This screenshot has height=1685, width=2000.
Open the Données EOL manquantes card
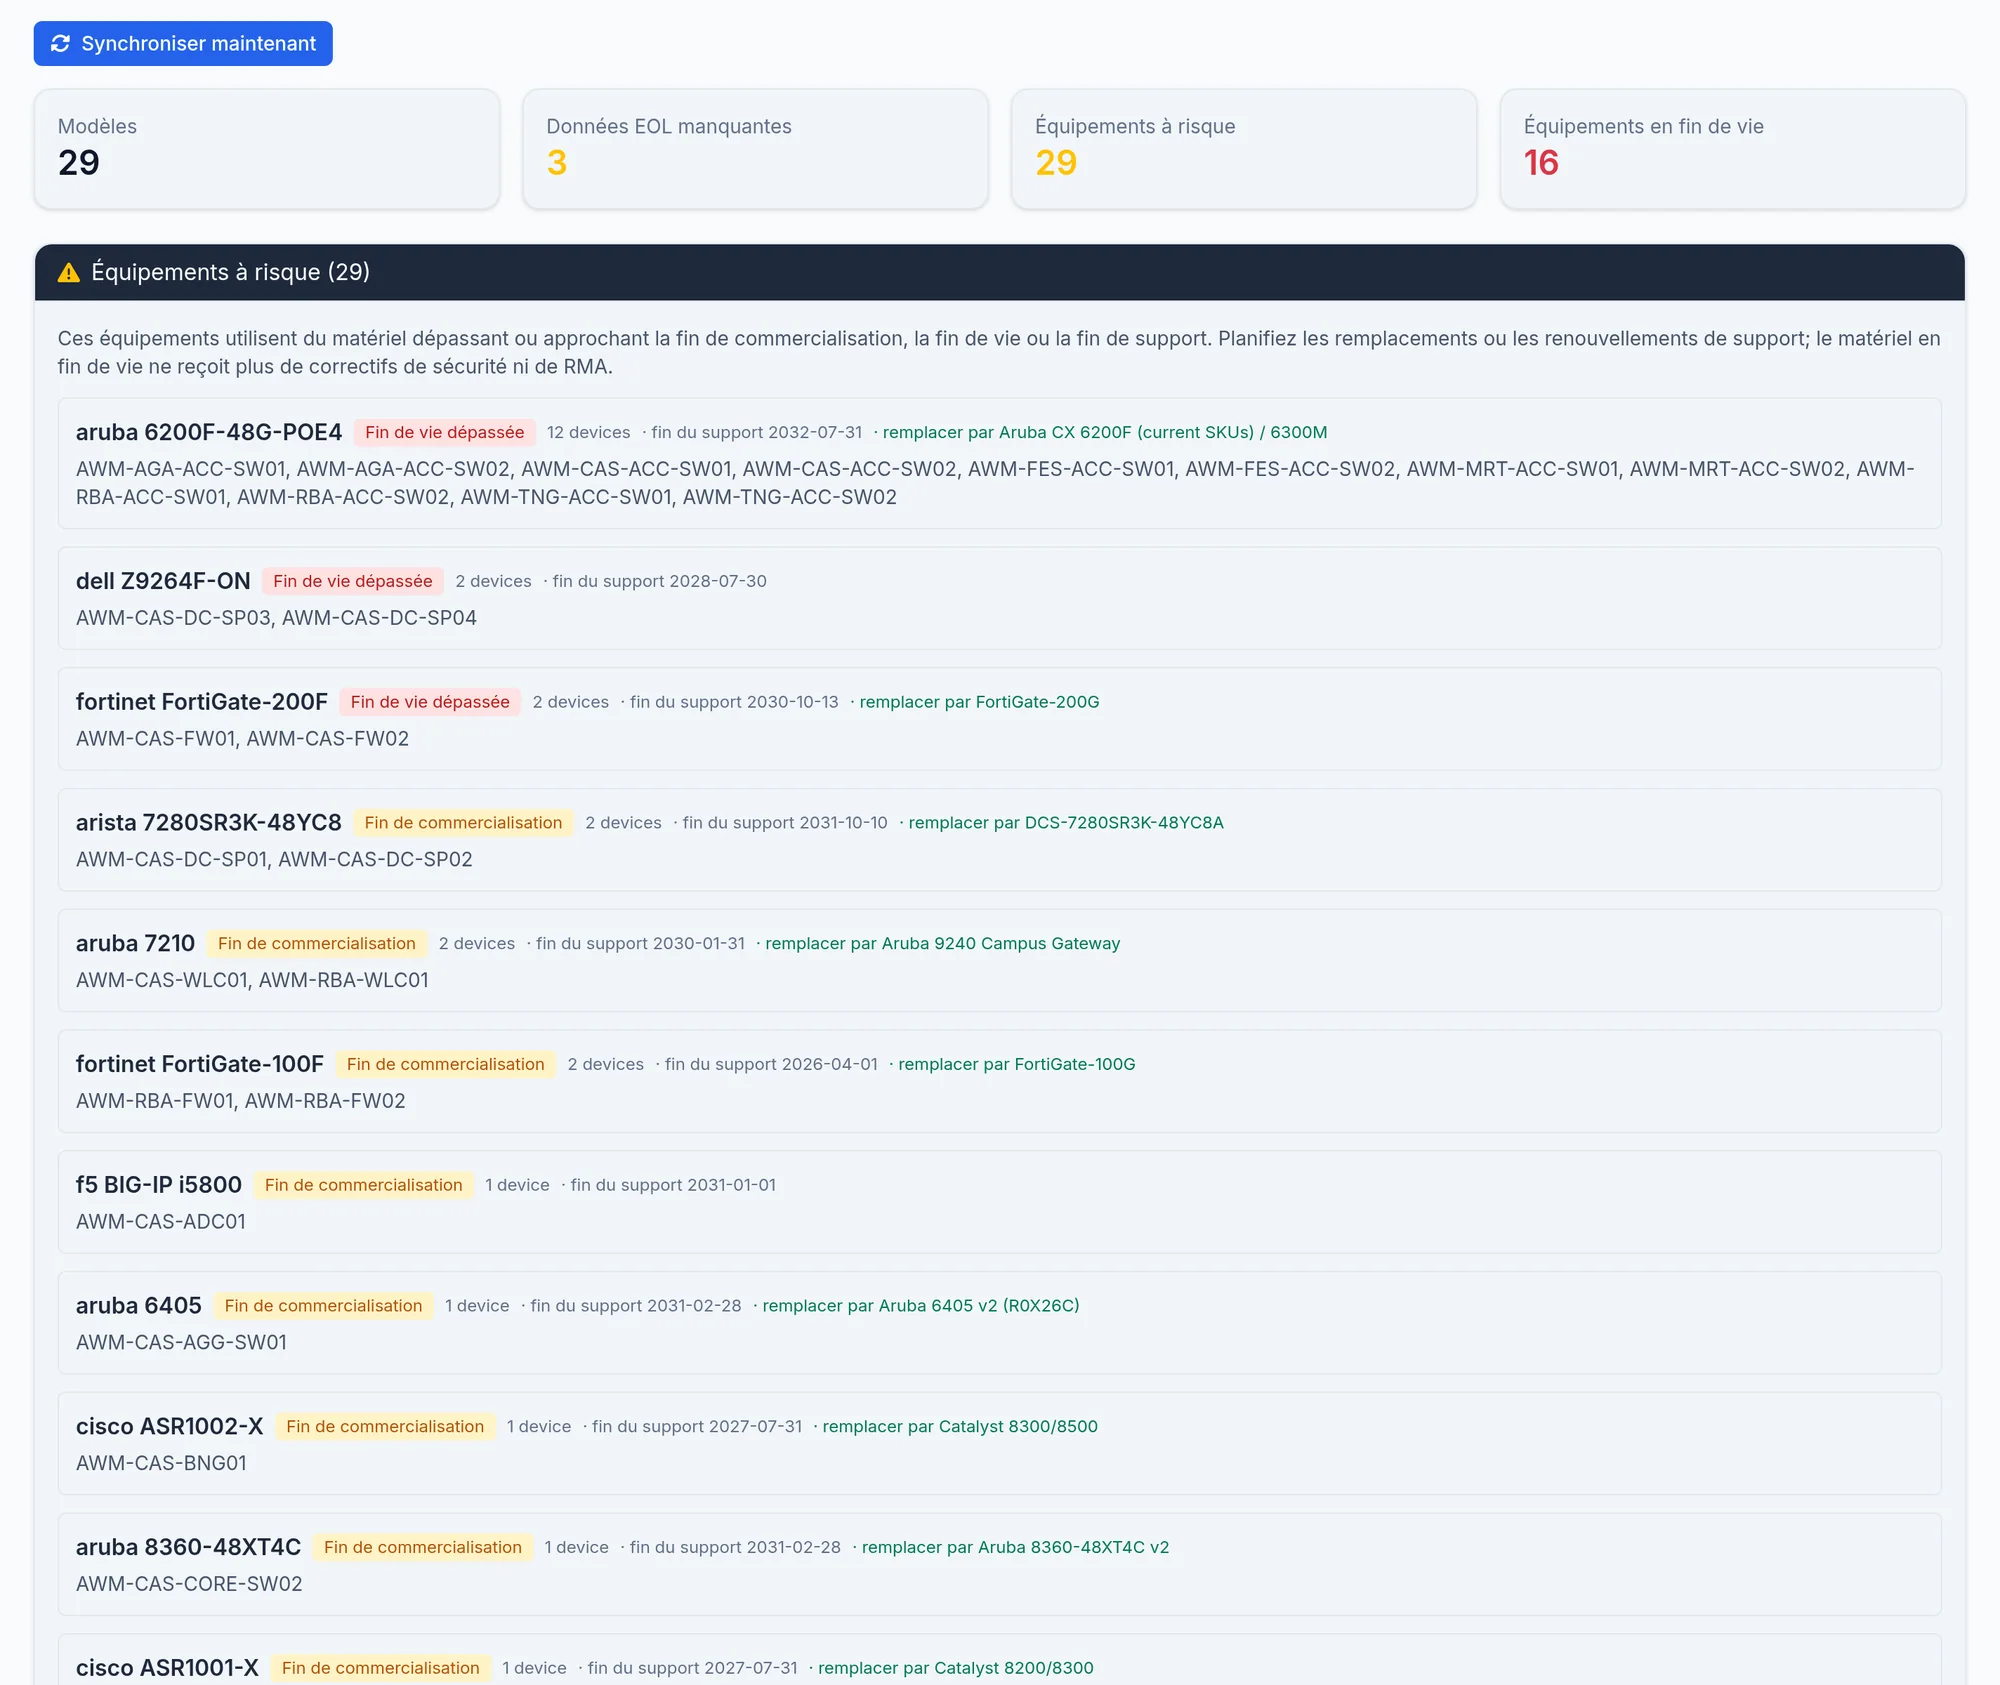tap(756, 149)
